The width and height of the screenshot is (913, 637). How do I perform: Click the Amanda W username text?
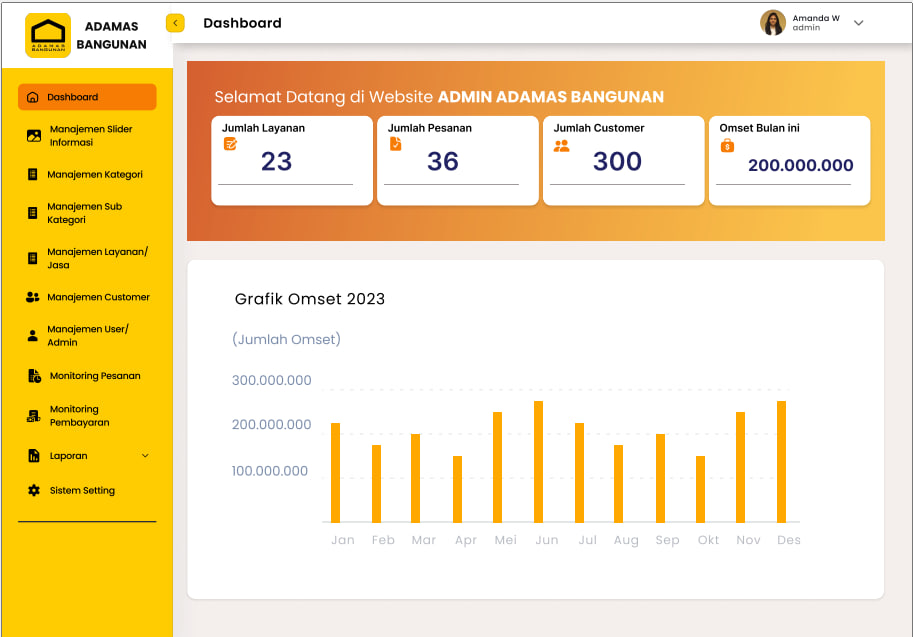pyautogui.click(x=816, y=18)
